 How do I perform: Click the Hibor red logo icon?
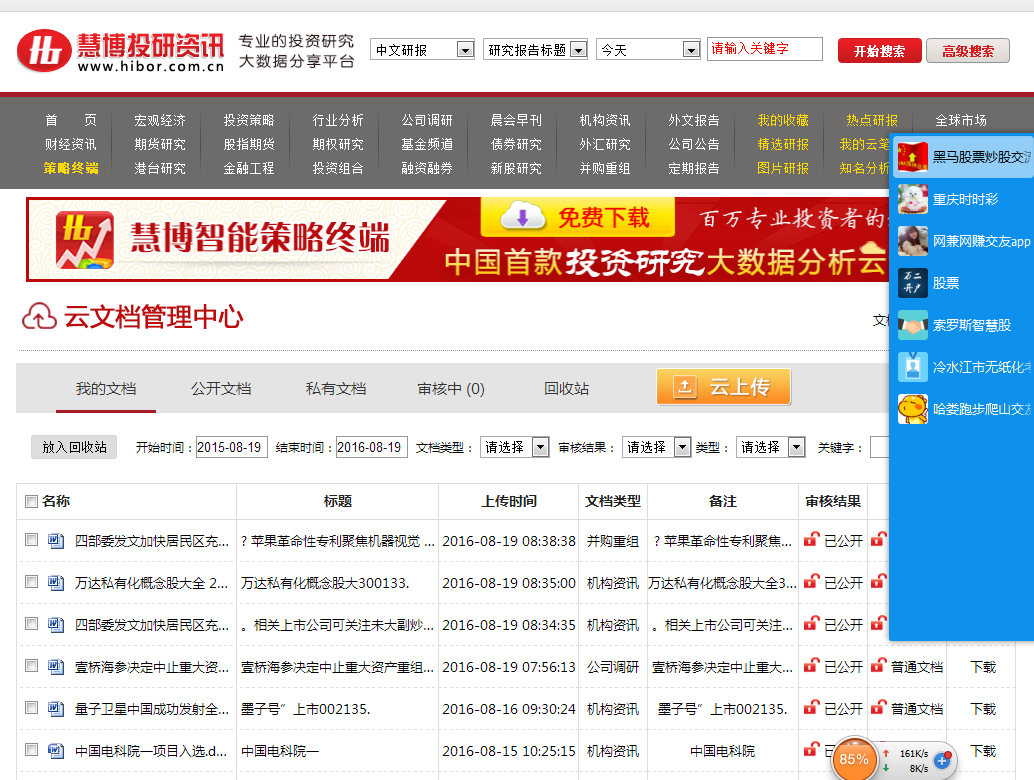pos(40,47)
